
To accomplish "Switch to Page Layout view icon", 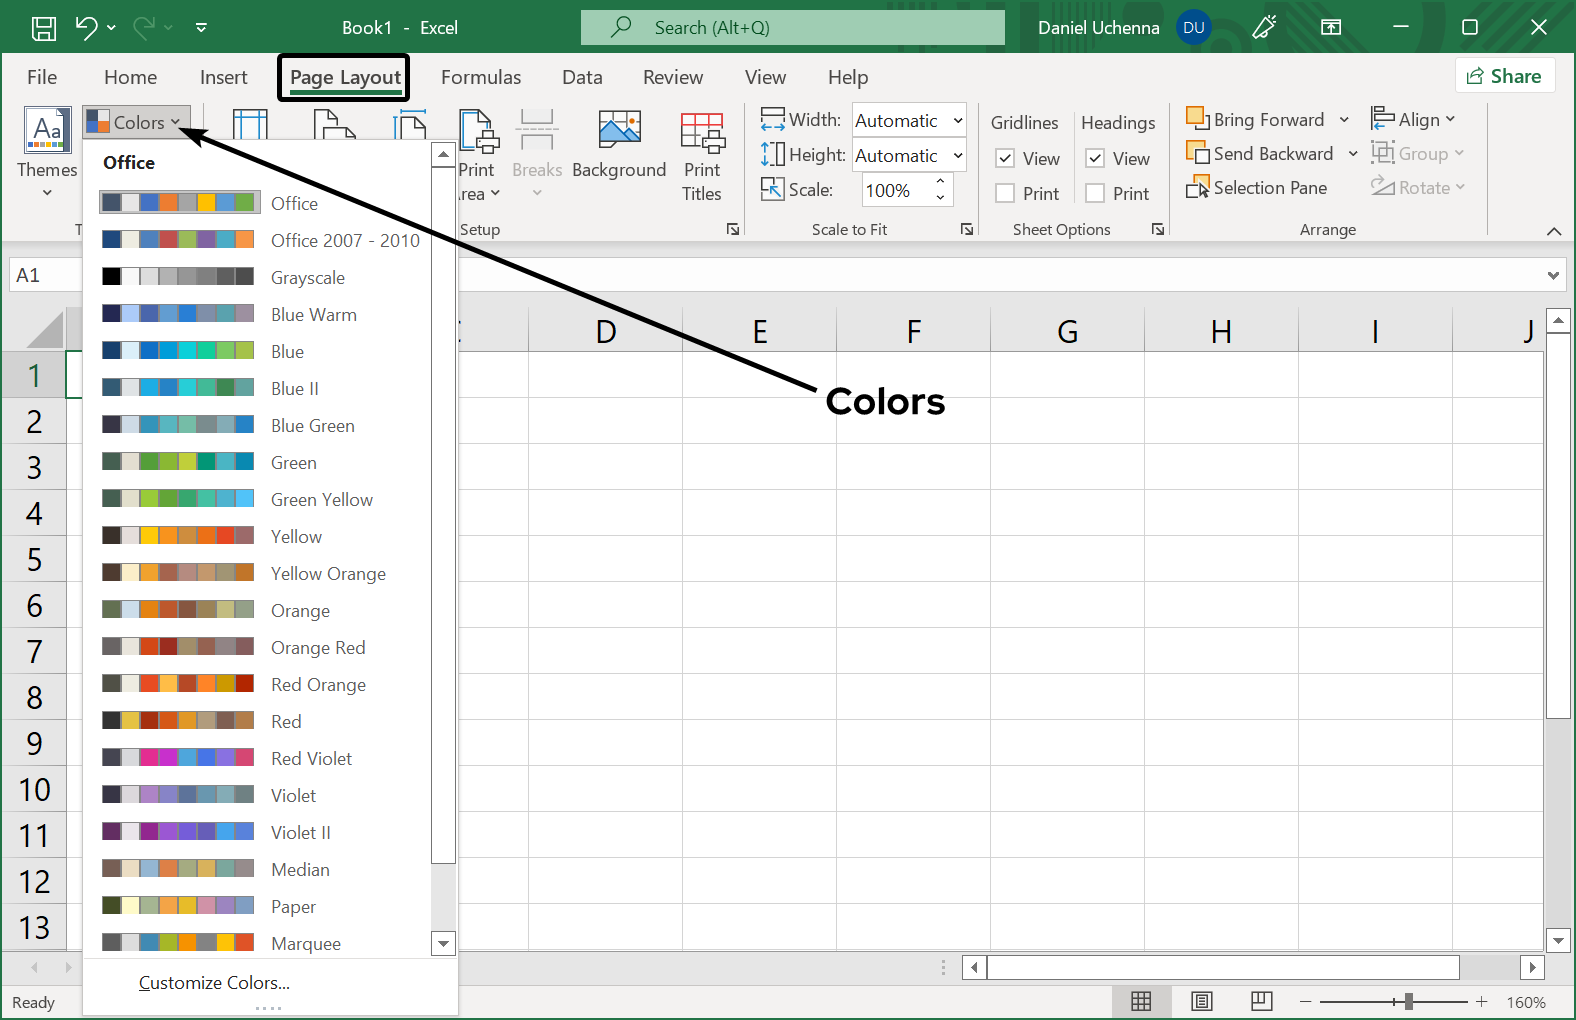I will (x=1202, y=1001).
